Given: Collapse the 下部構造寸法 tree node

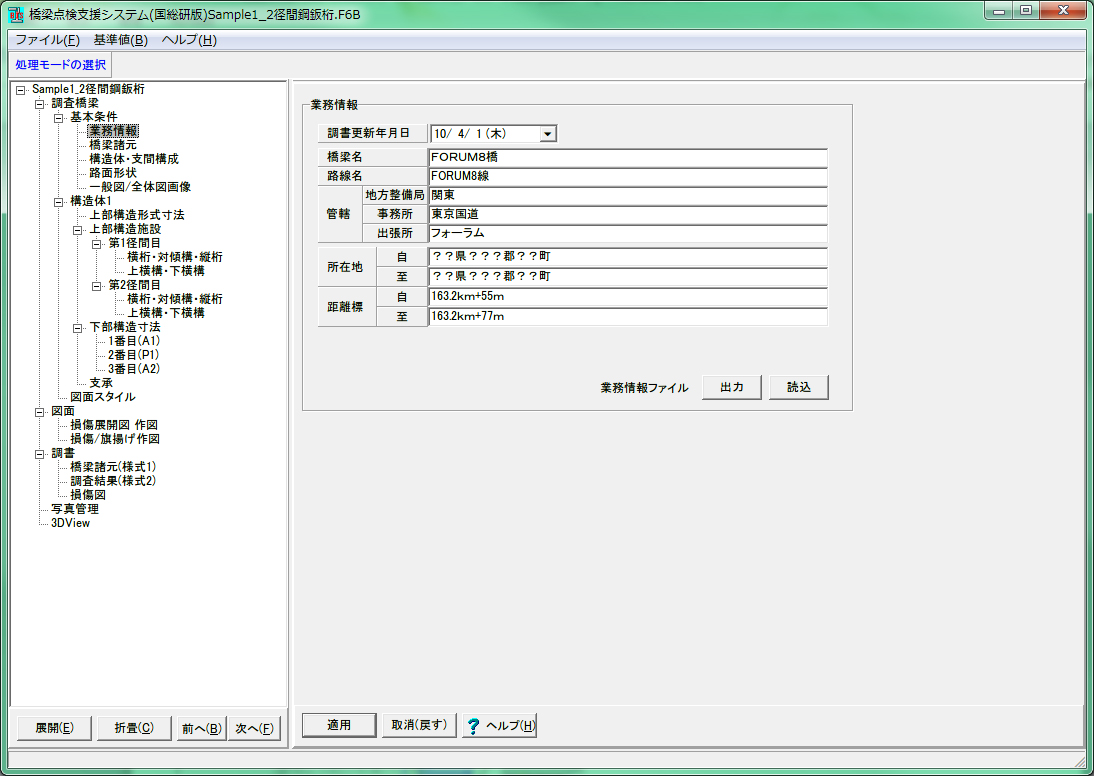Looking at the screenshot, I should pyautogui.click(x=77, y=328).
